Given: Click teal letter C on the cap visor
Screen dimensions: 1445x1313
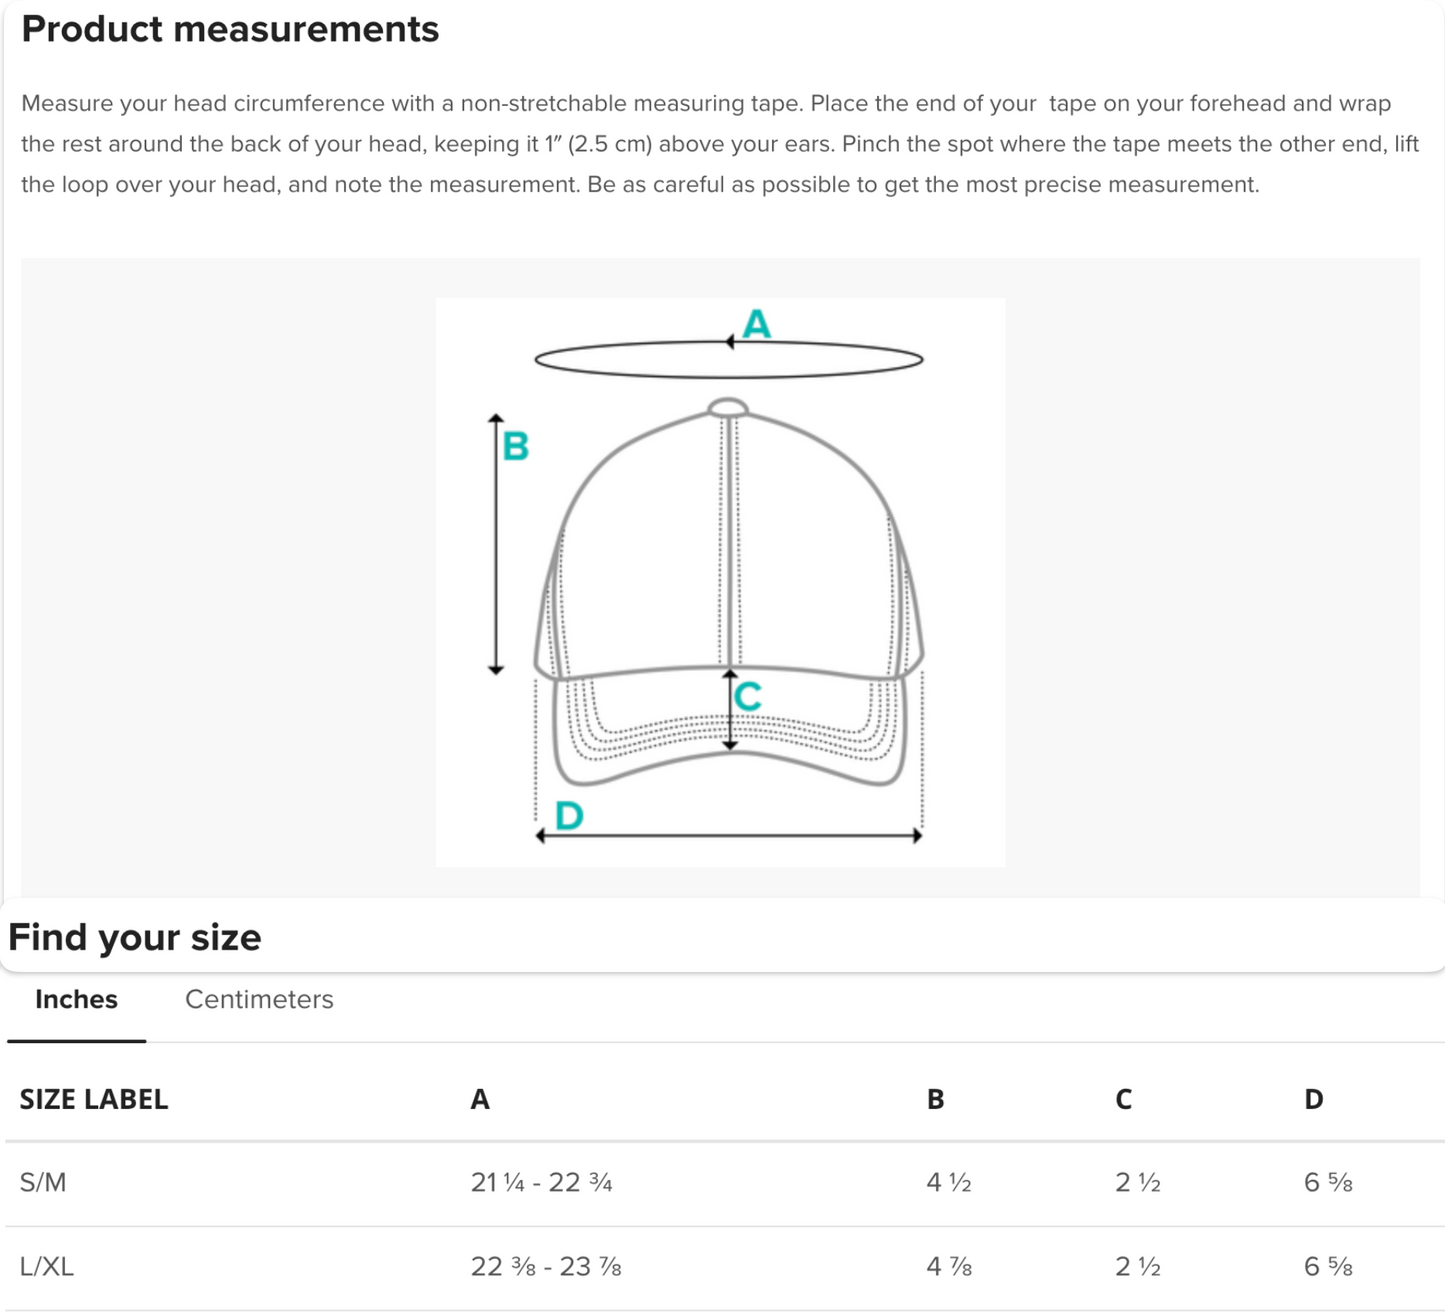Looking at the screenshot, I should coord(747,696).
